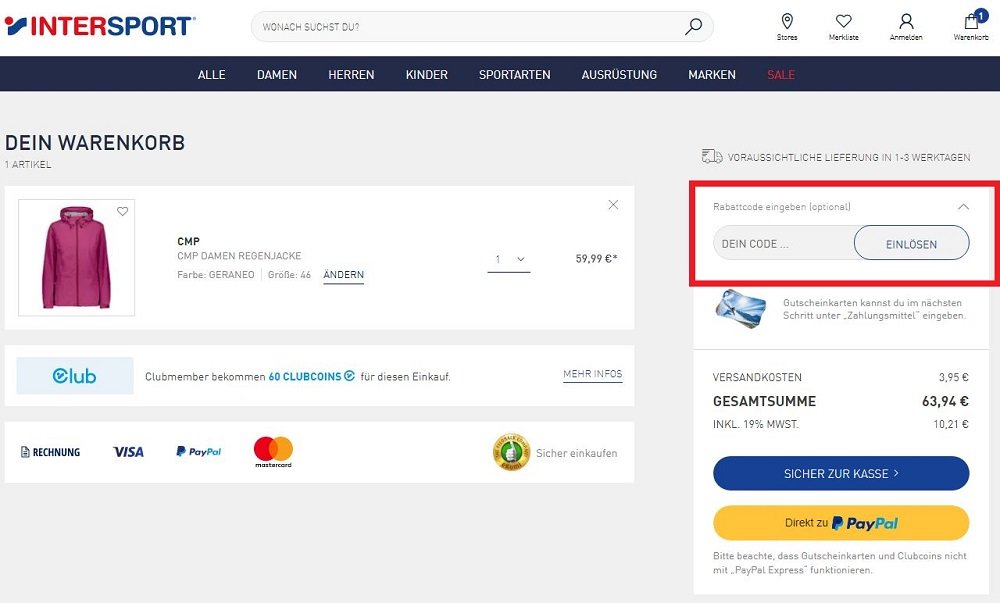Click the 'Rabattcode eingeben (optional)' label
Image resolution: width=1000 pixels, height=603 pixels.
click(781, 207)
